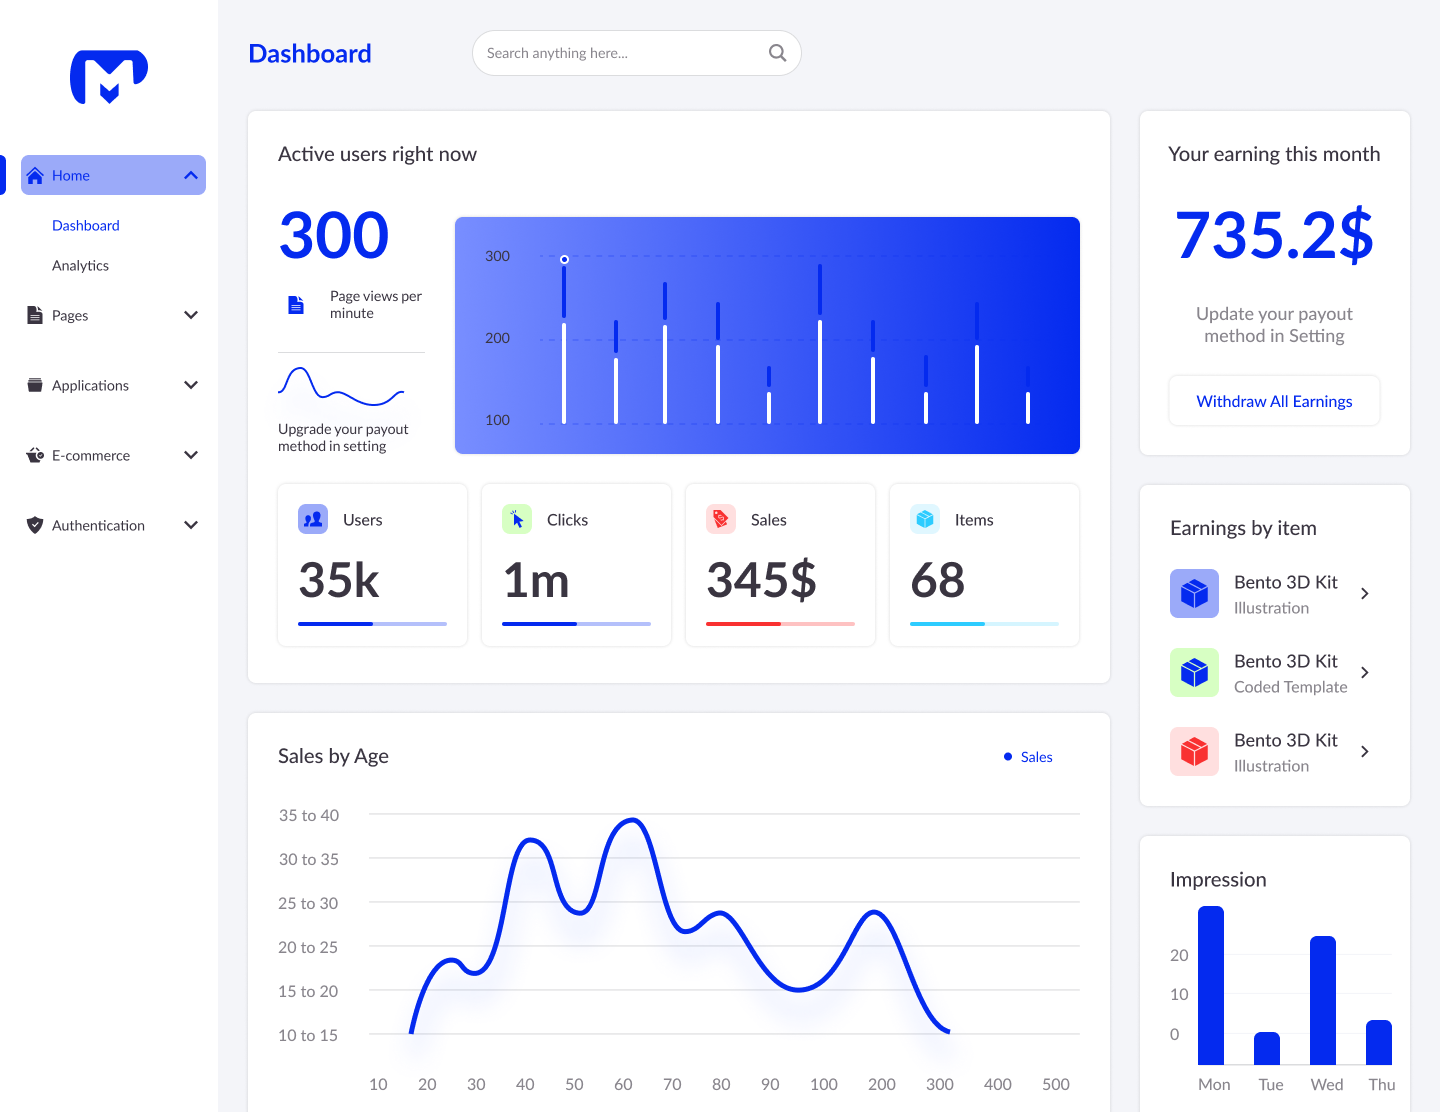Click the E-commerce basket icon
Viewport: 1440px width, 1112px height.
(35, 455)
